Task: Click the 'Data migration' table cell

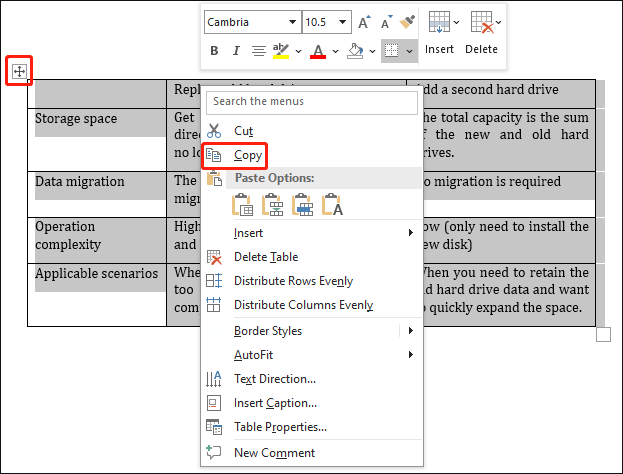Action: (x=97, y=195)
